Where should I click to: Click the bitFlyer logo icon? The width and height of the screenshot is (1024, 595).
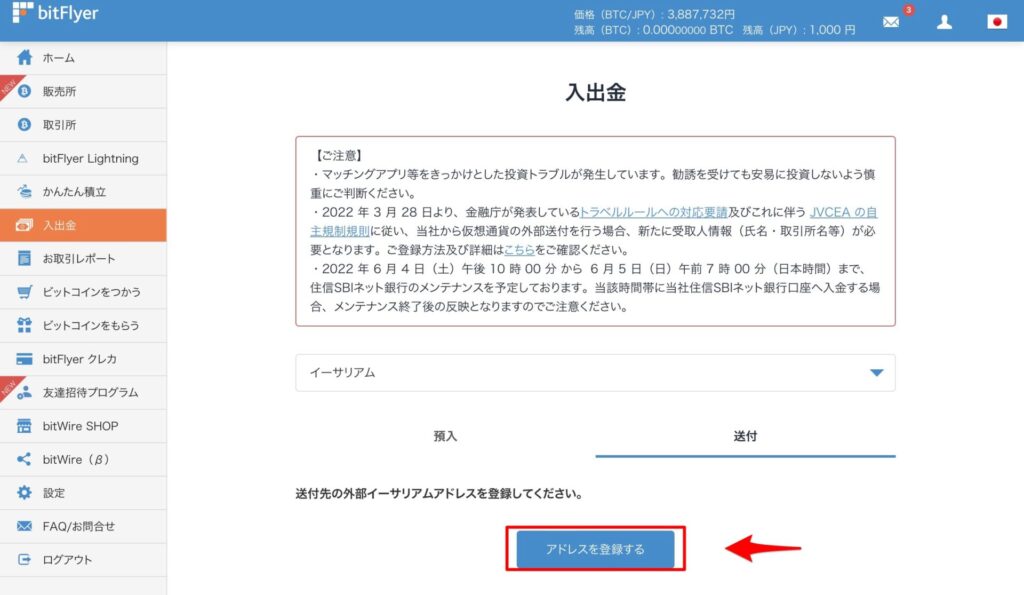click(x=23, y=12)
